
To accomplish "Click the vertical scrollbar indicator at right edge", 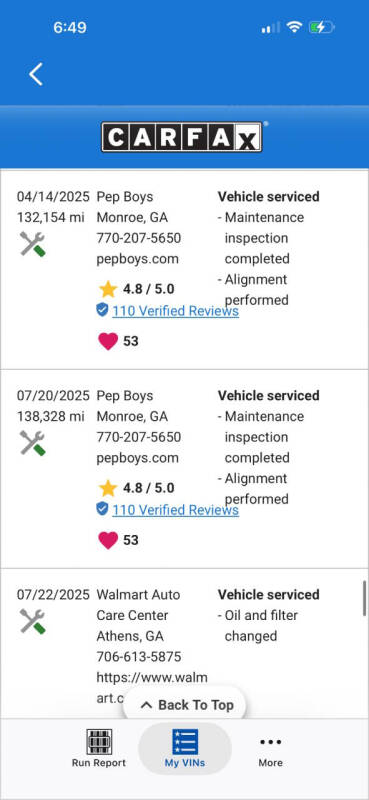I will tap(364, 598).
